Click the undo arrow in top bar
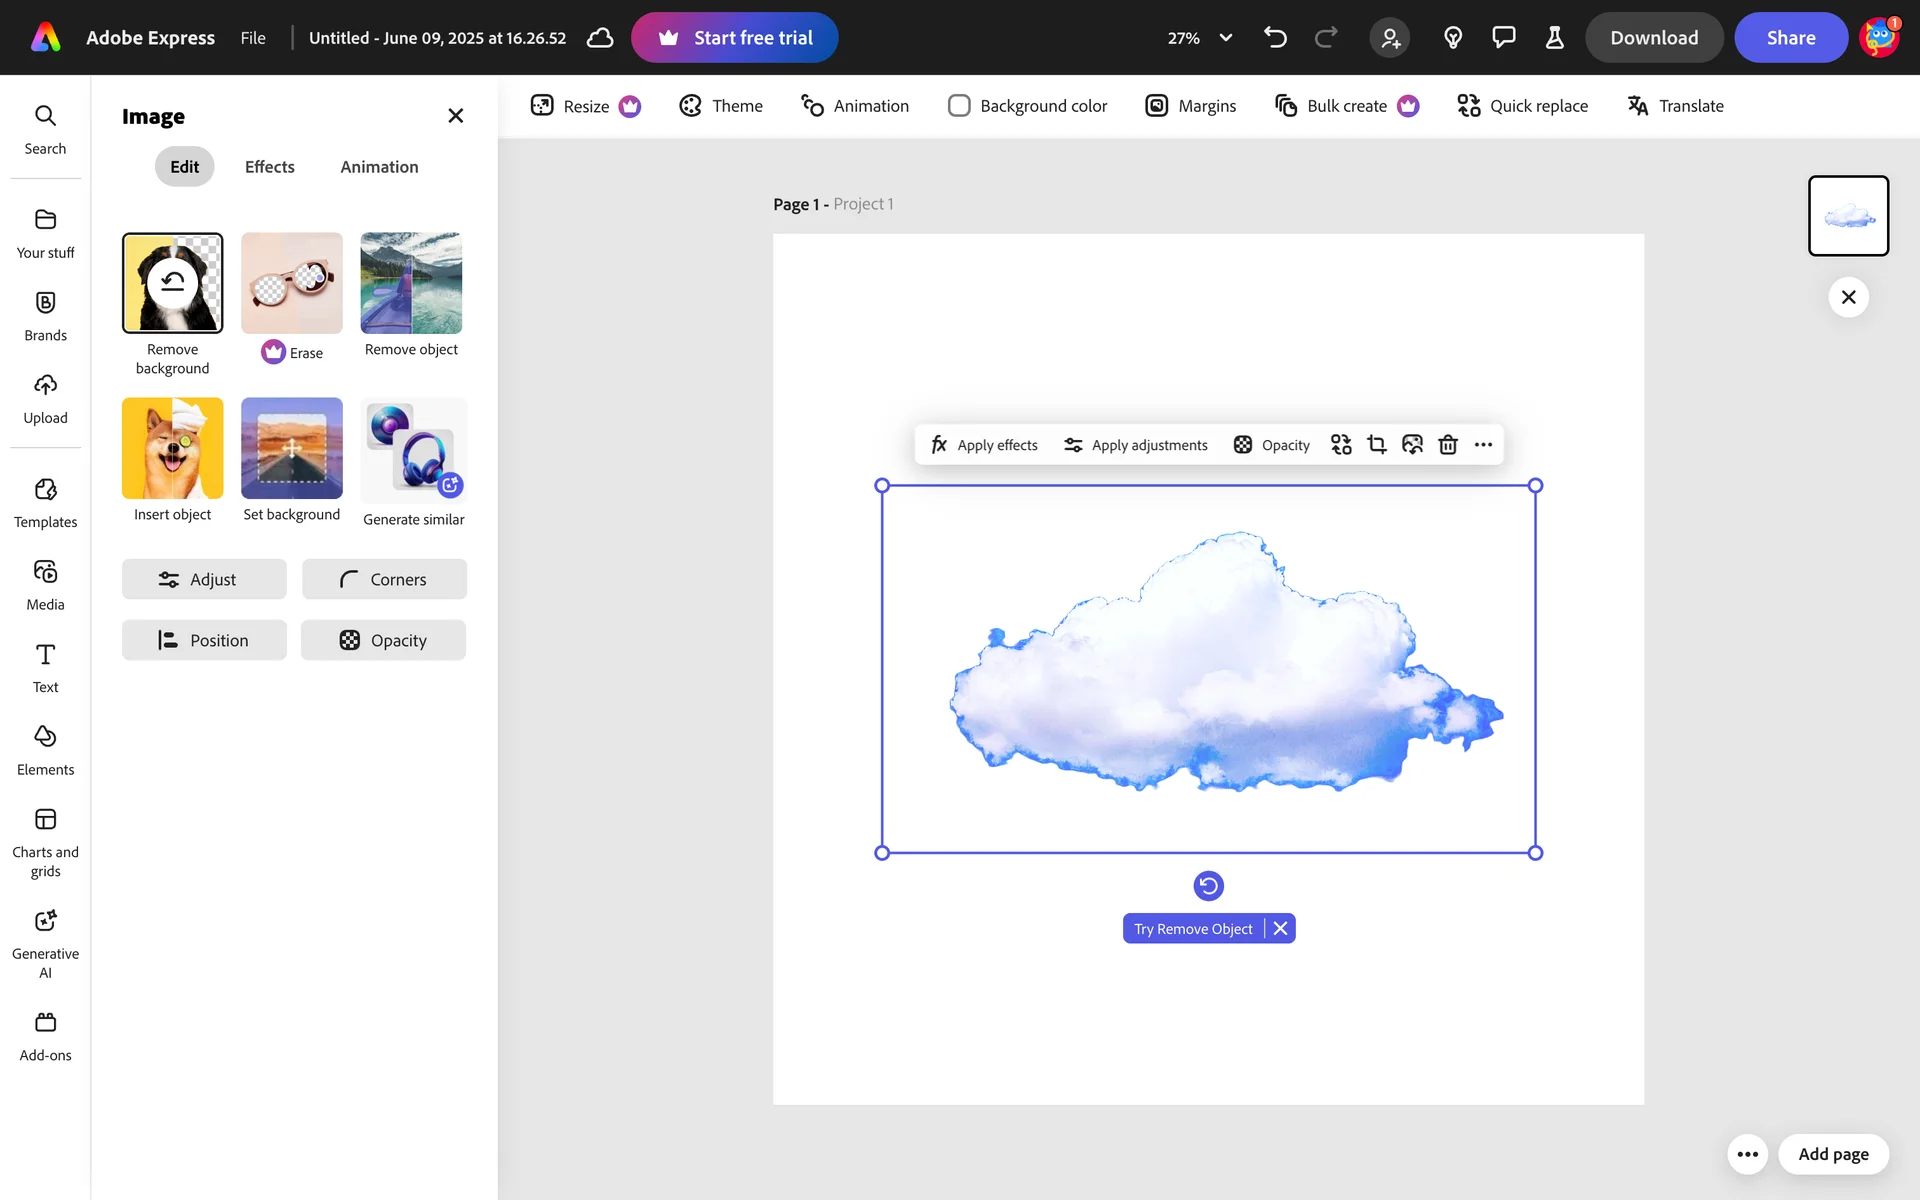 (1275, 38)
